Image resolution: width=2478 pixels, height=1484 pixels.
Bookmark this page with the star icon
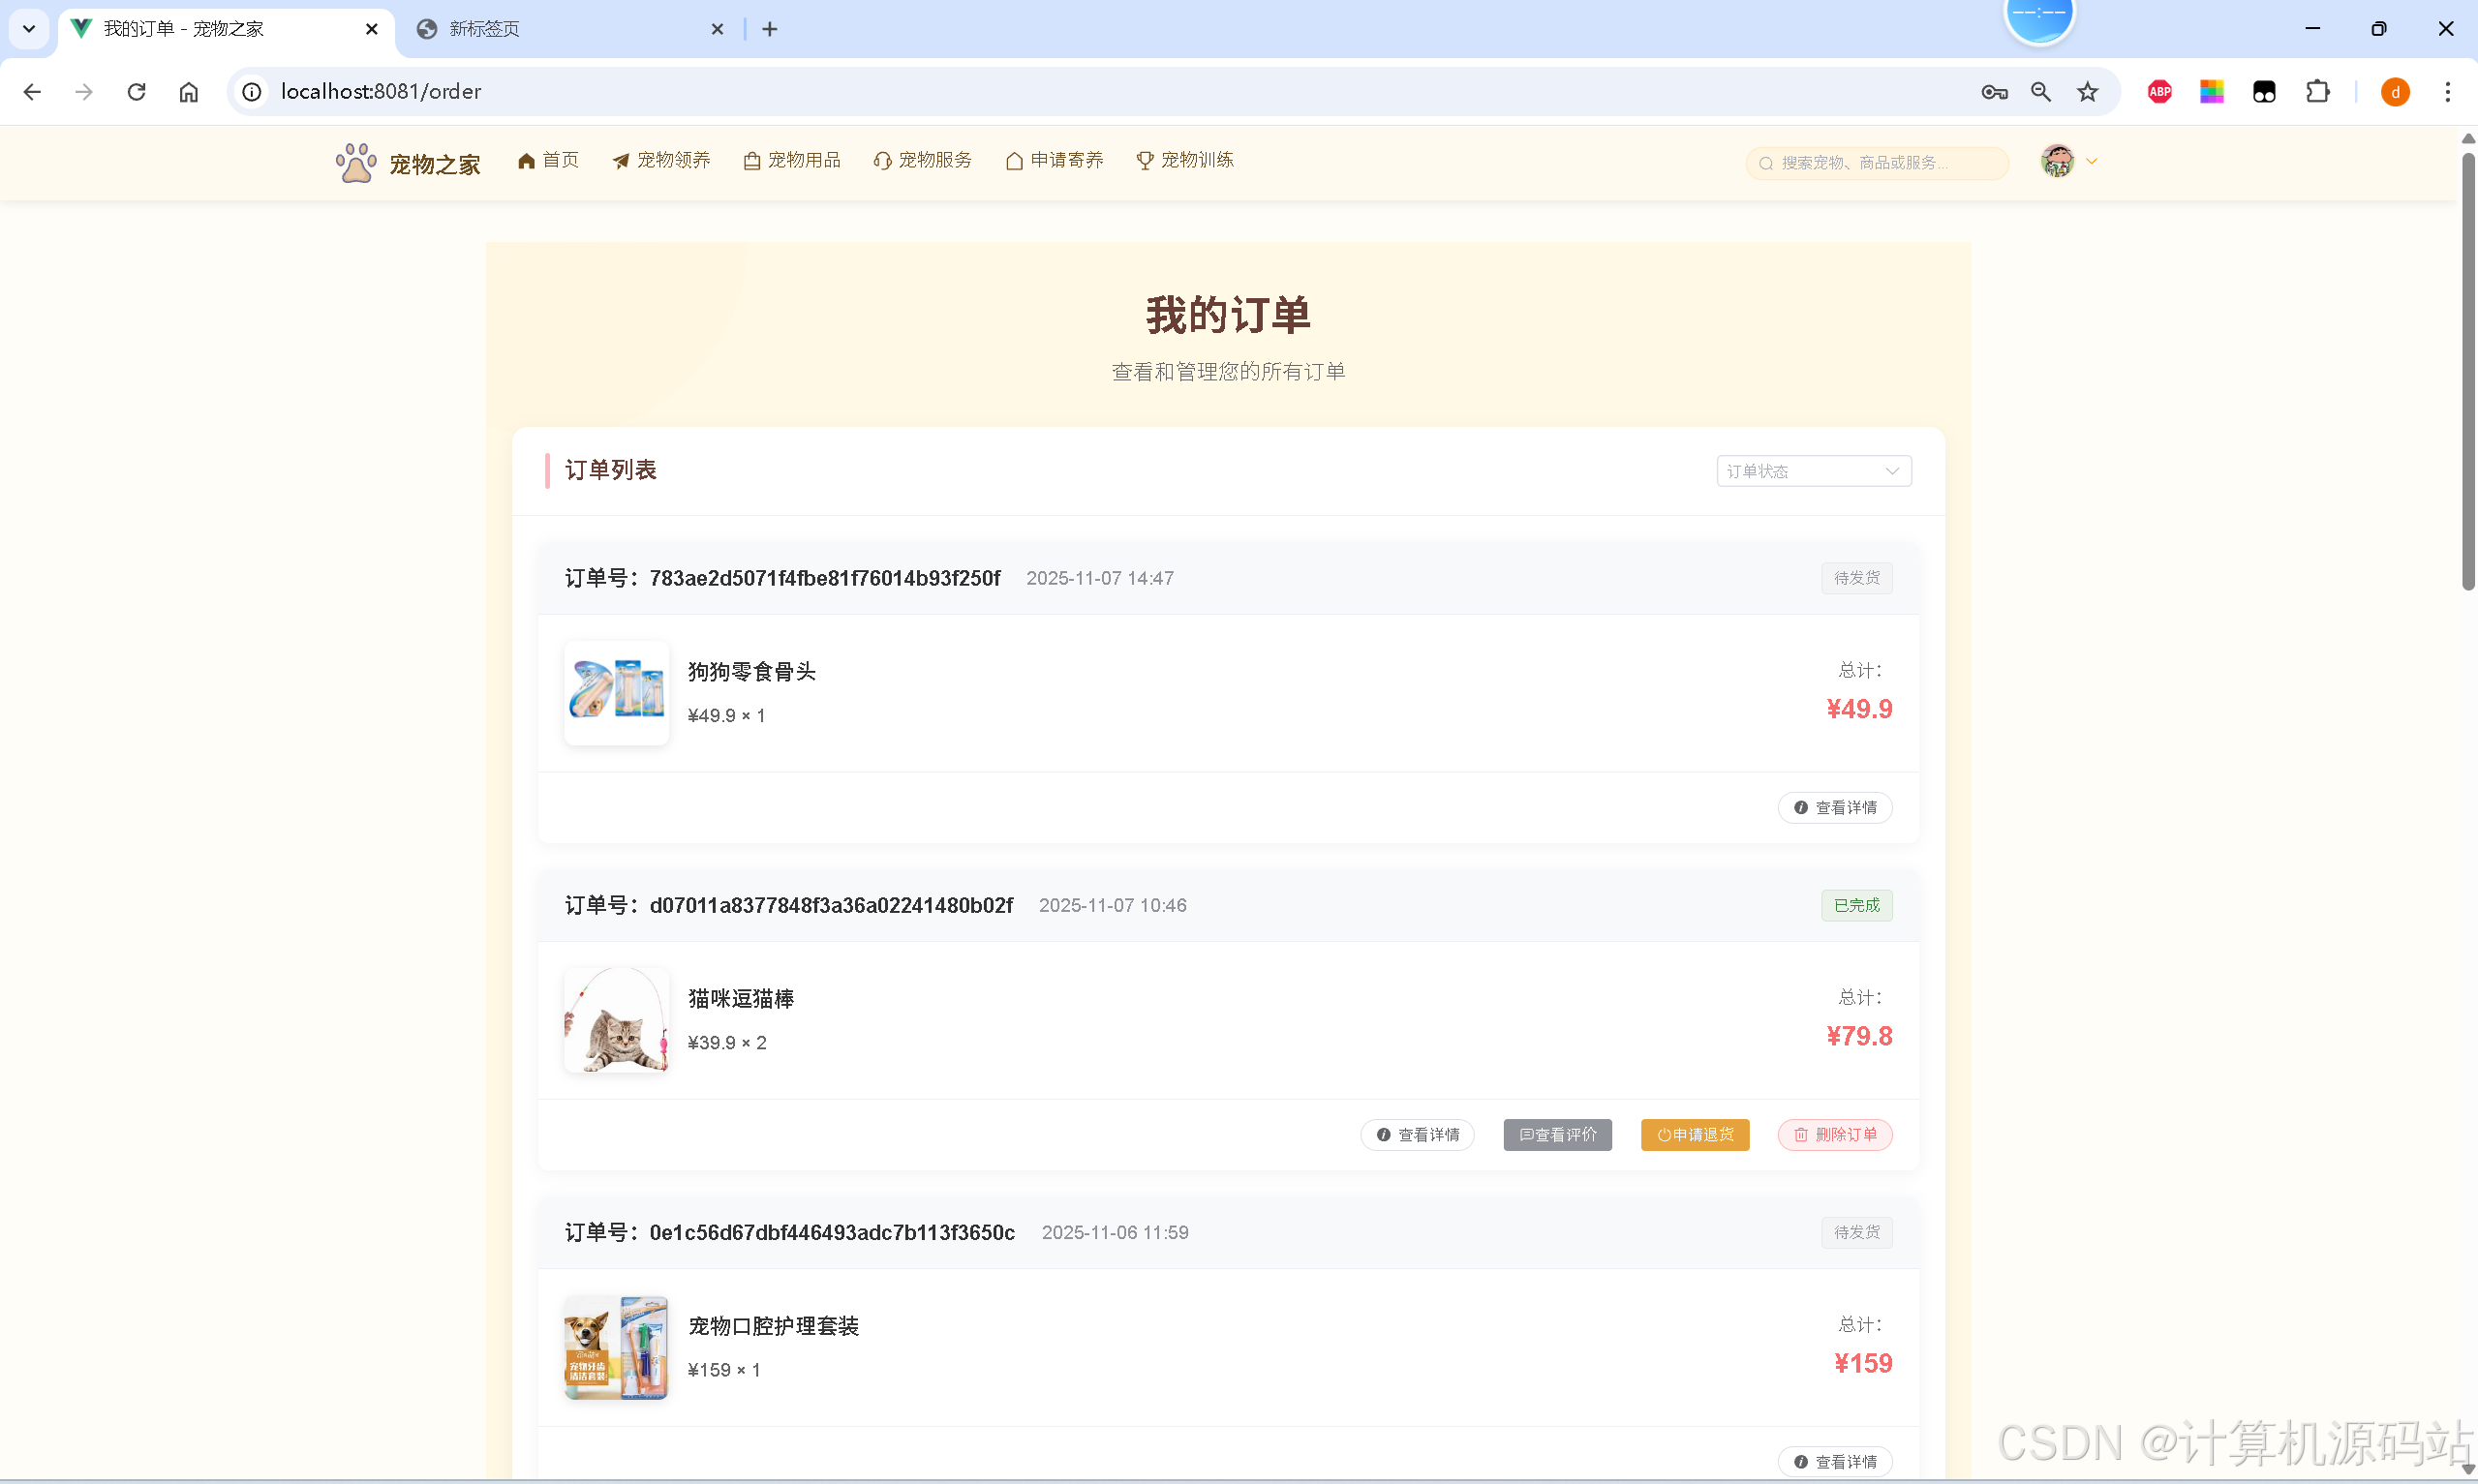[x=2088, y=92]
